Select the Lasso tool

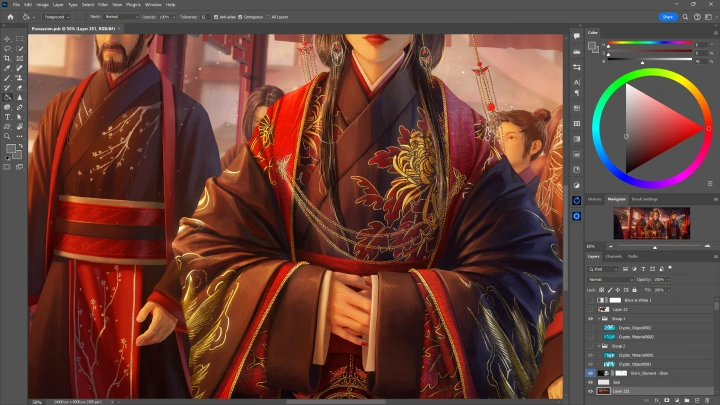coord(7,49)
